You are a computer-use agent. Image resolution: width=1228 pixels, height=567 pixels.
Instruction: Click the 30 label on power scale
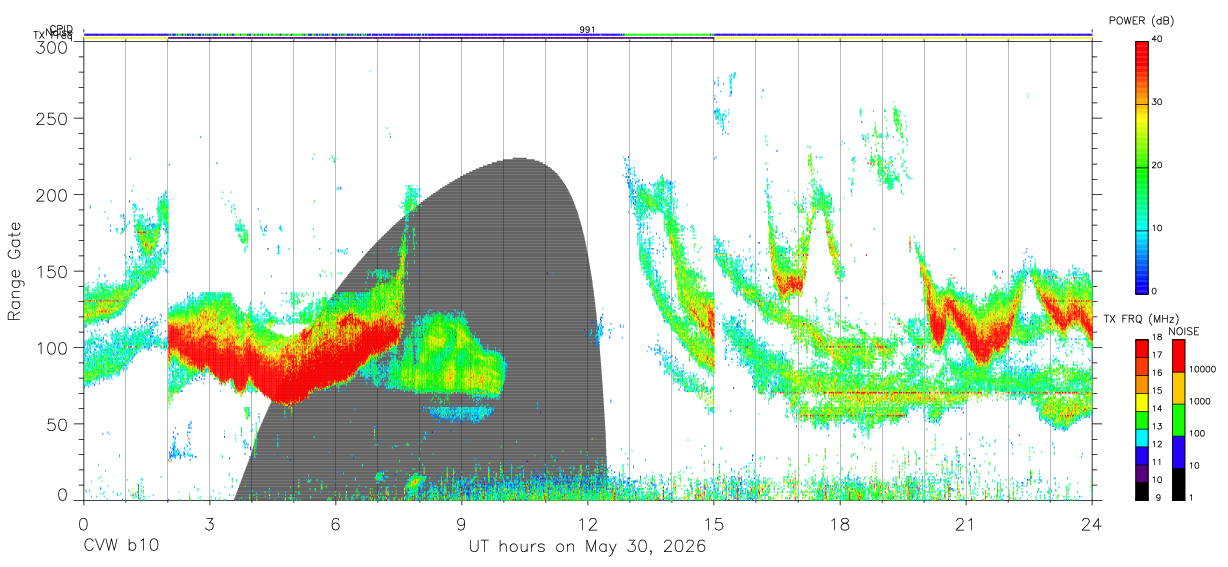click(x=1158, y=102)
